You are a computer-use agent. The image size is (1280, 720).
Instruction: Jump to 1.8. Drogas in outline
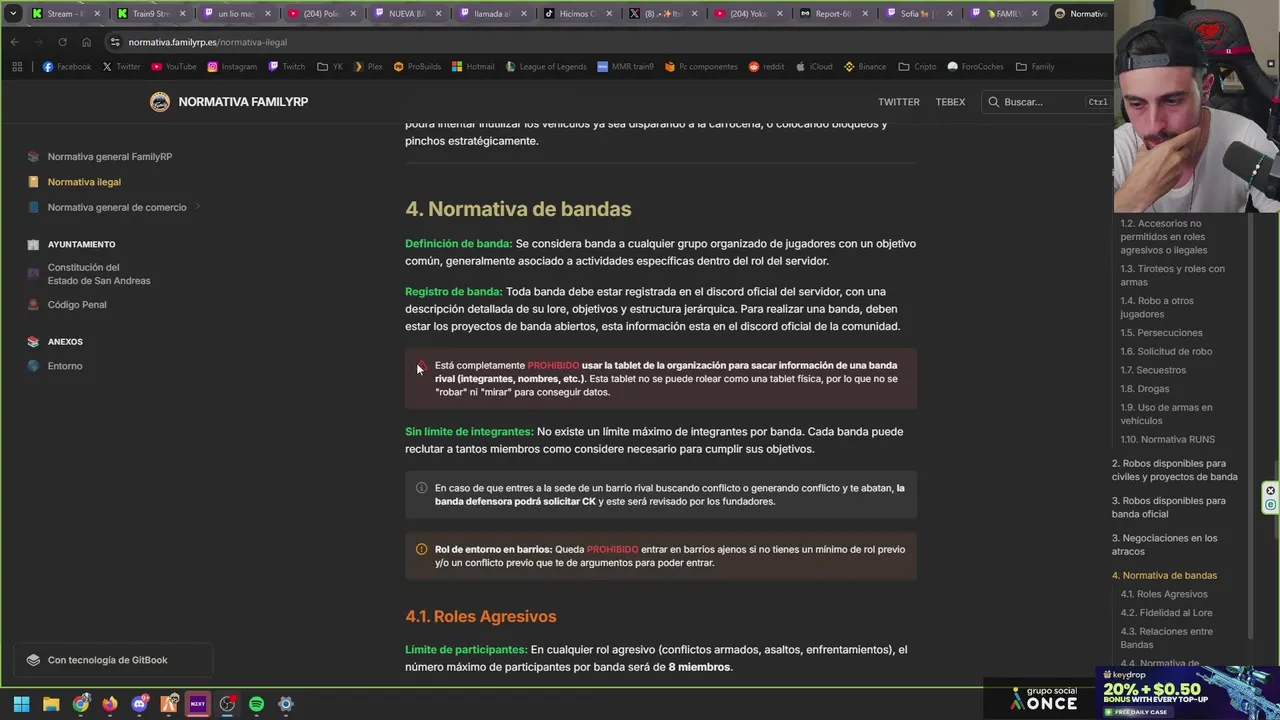[x=1144, y=389]
